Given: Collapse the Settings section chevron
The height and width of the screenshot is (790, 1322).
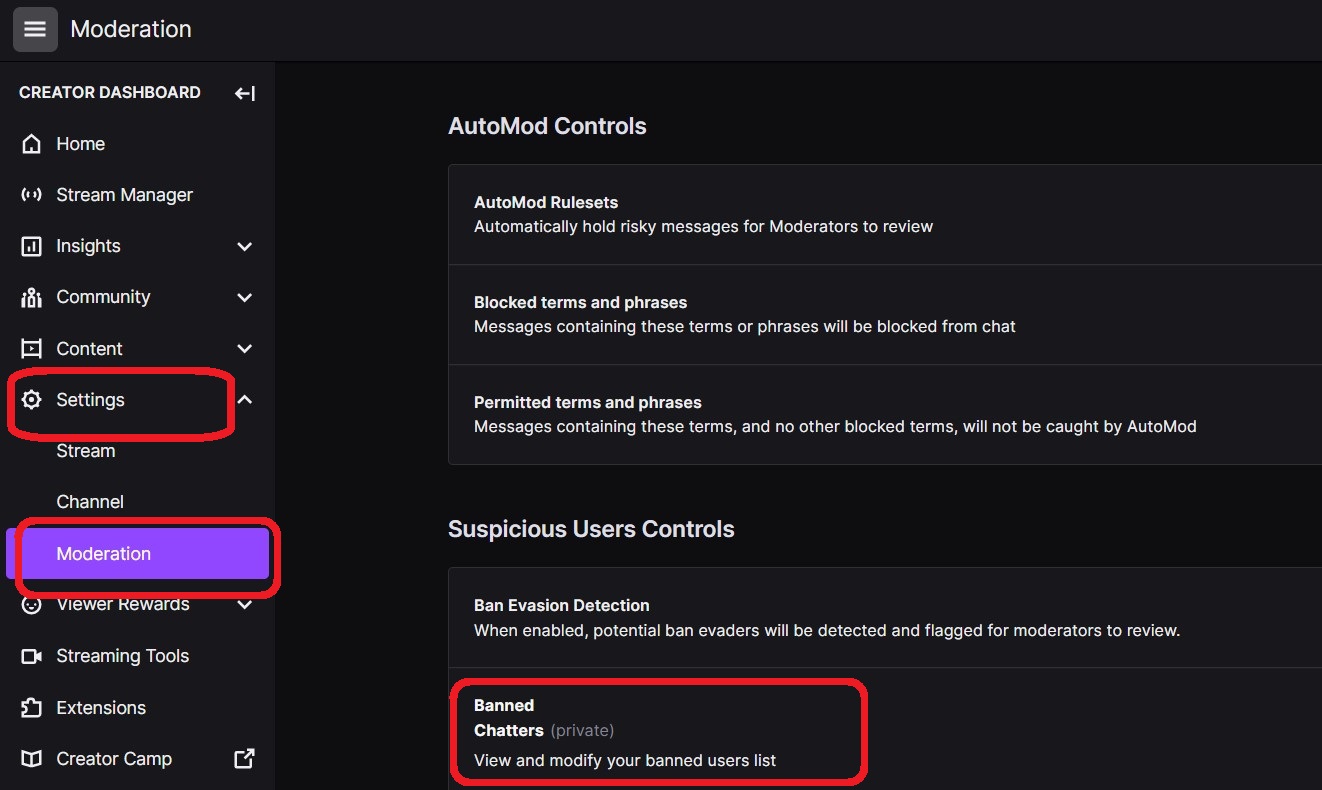Looking at the screenshot, I should click(244, 400).
